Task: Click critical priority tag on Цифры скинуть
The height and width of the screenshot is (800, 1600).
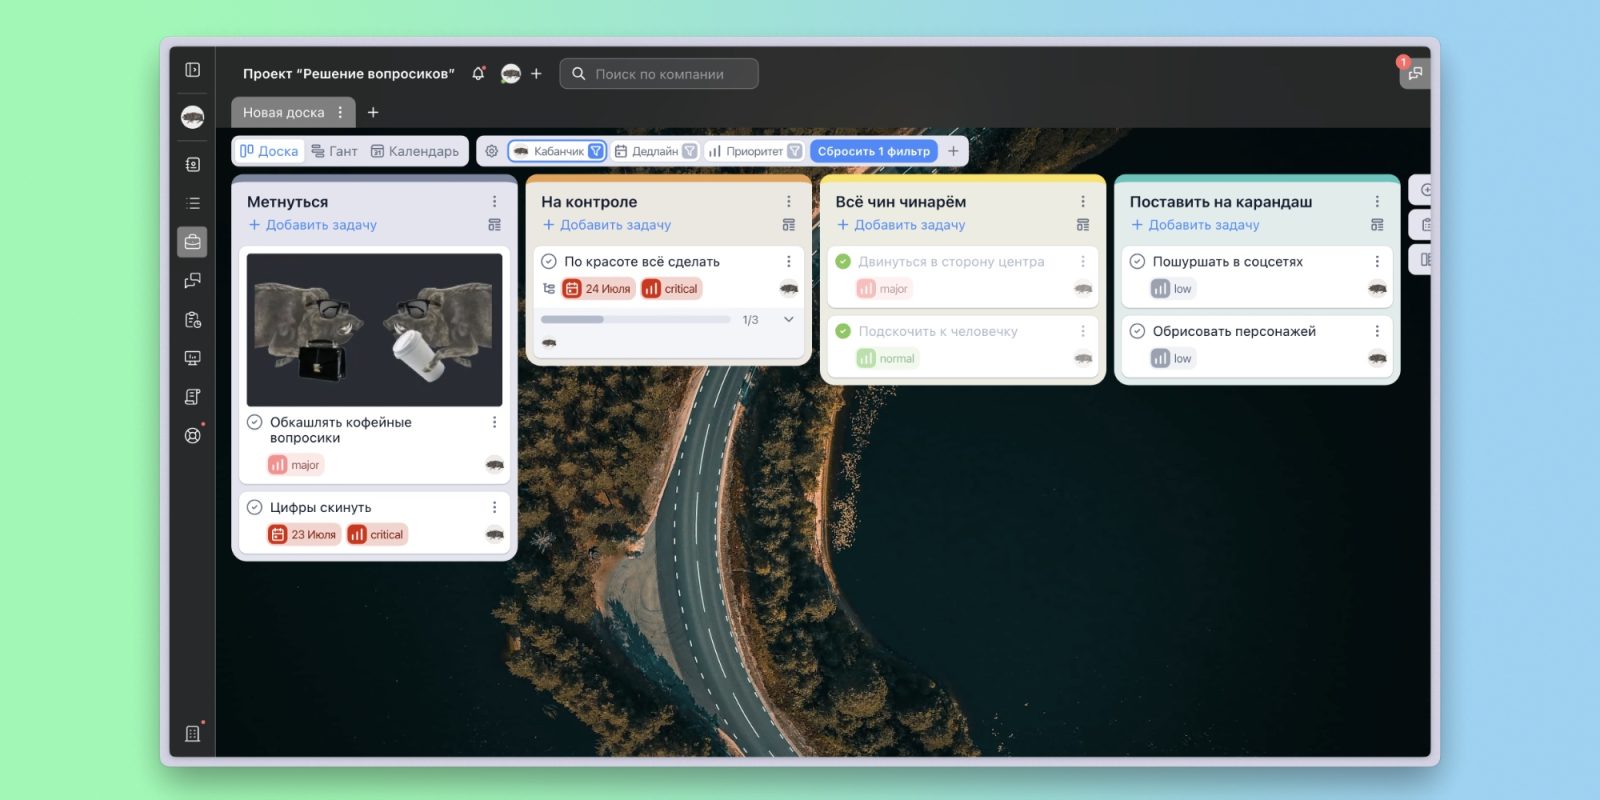Action: coord(377,535)
